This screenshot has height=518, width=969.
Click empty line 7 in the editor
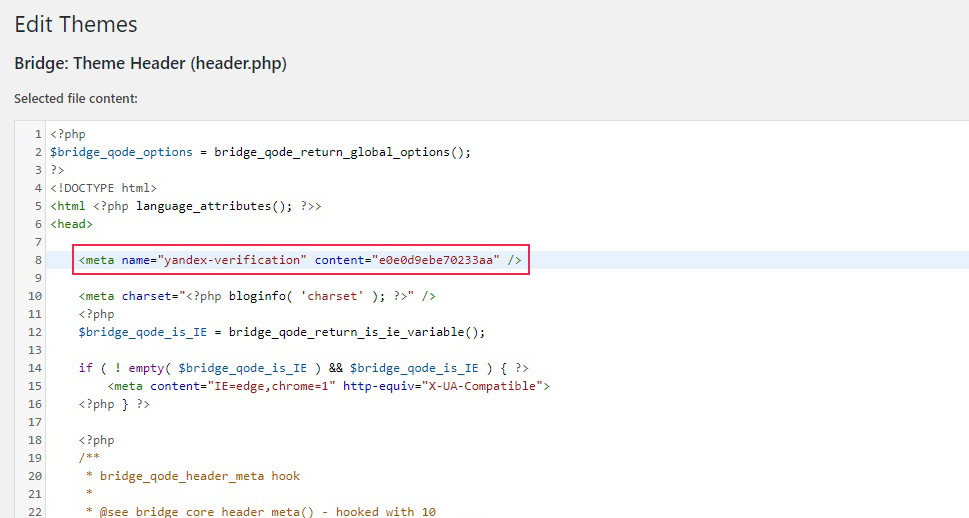[509, 242]
